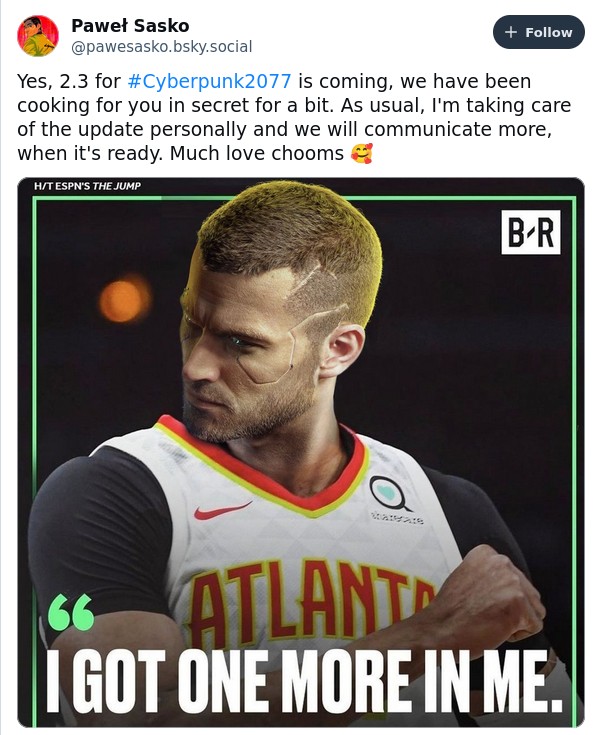Click the green quotation mark icon
The width and height of the screenshot is (600, 735).
[71, 612]
